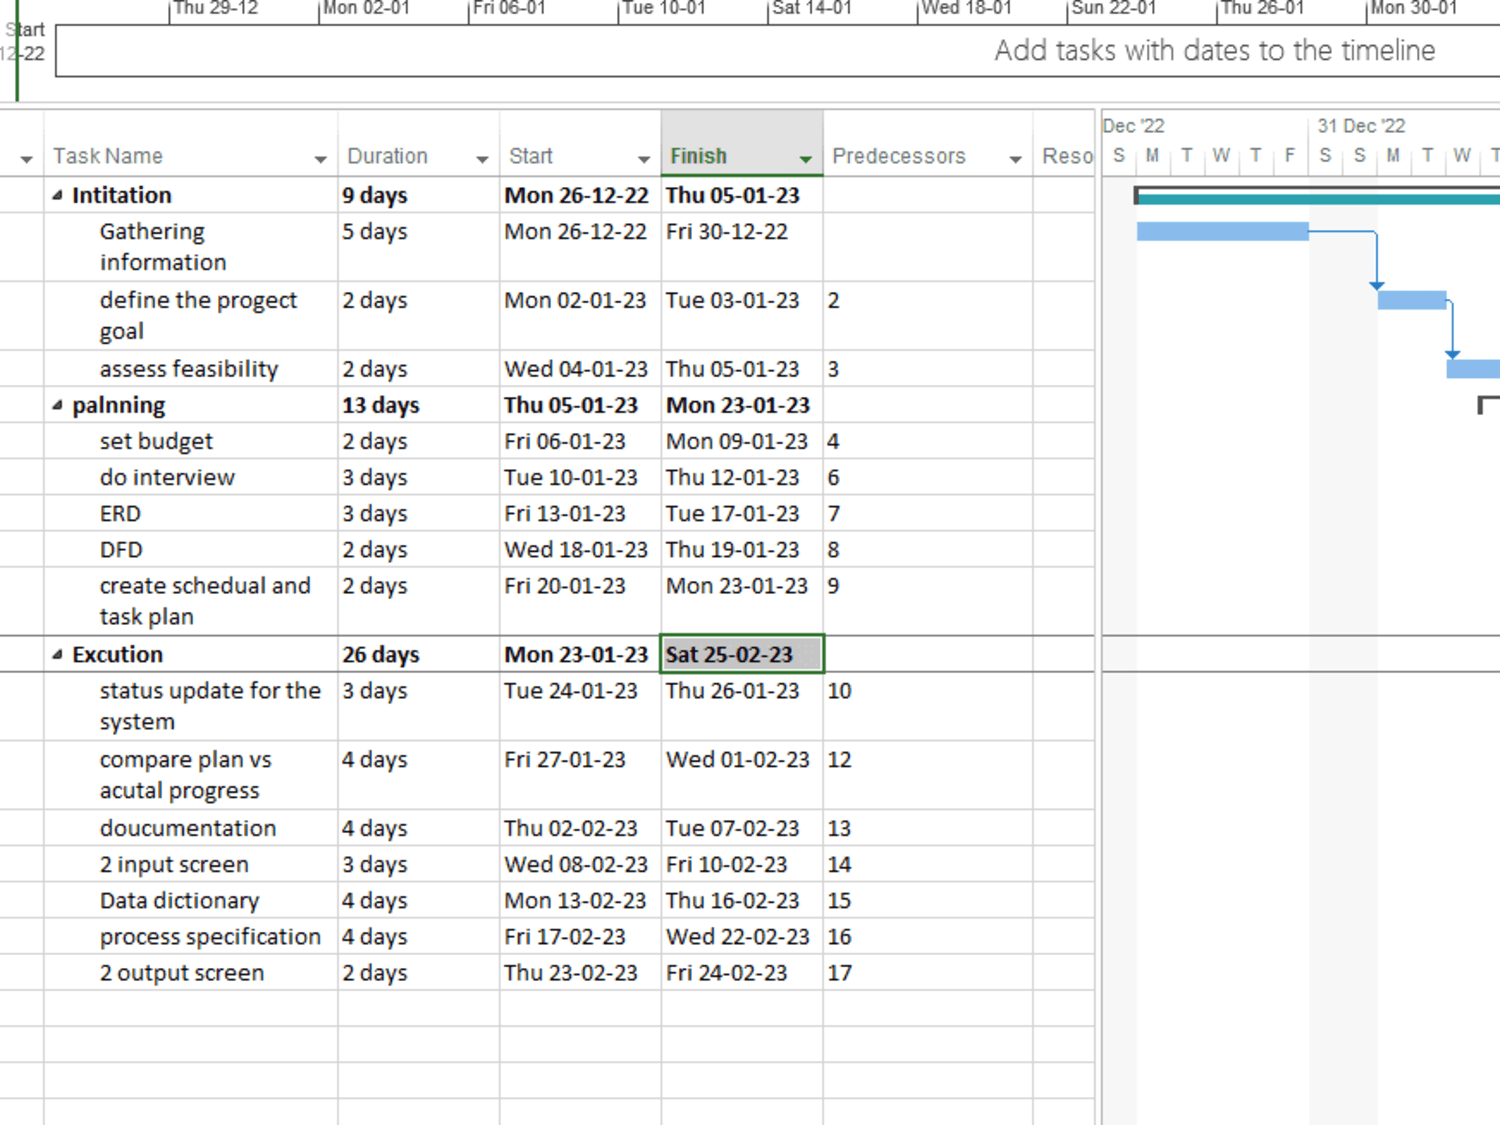The image size is (1500, 1125).
Task: Click the assess feasibility Gantt bar
Action: 1473,369
